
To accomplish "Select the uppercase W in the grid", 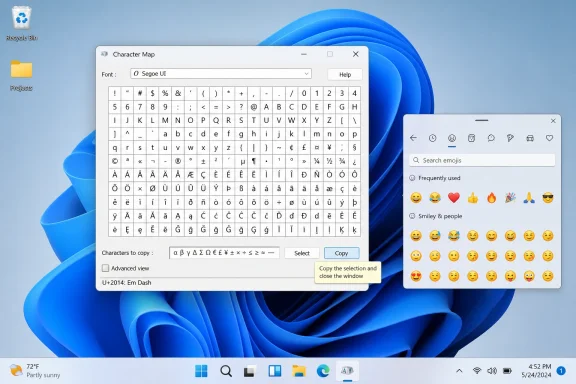I will coord(291,121).
